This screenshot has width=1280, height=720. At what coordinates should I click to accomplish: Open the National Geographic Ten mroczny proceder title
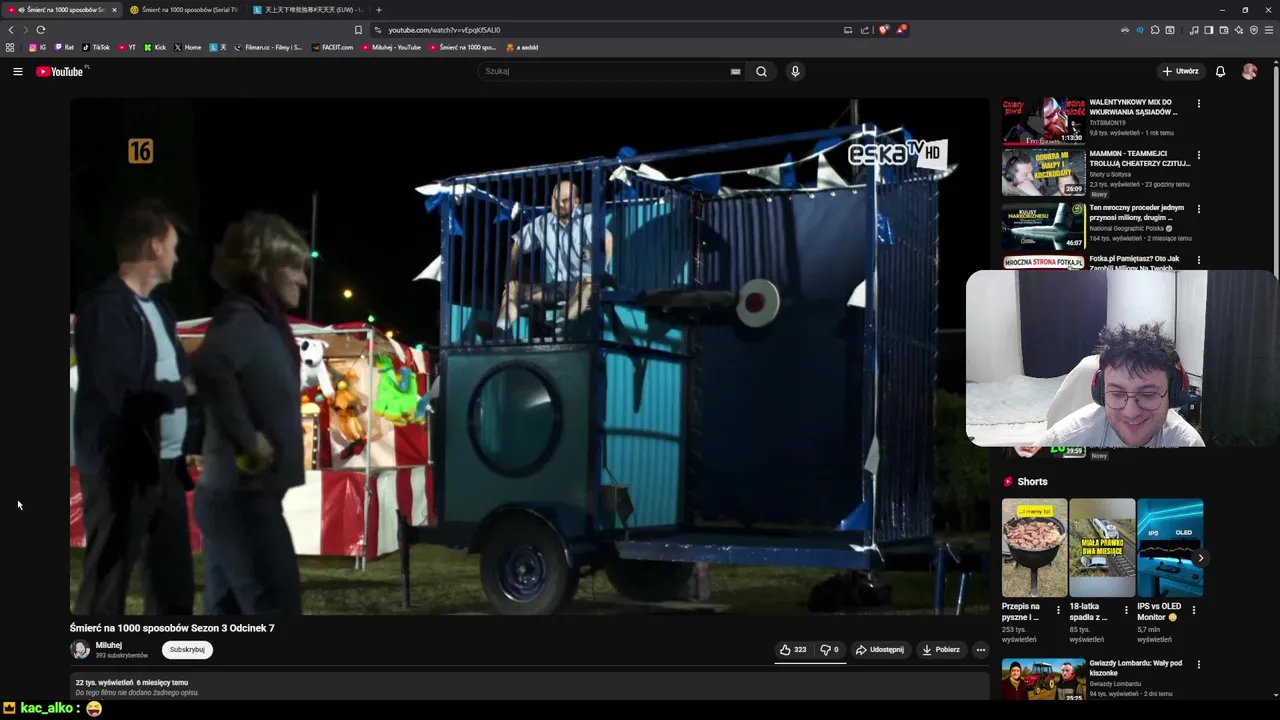[1137, 212]
